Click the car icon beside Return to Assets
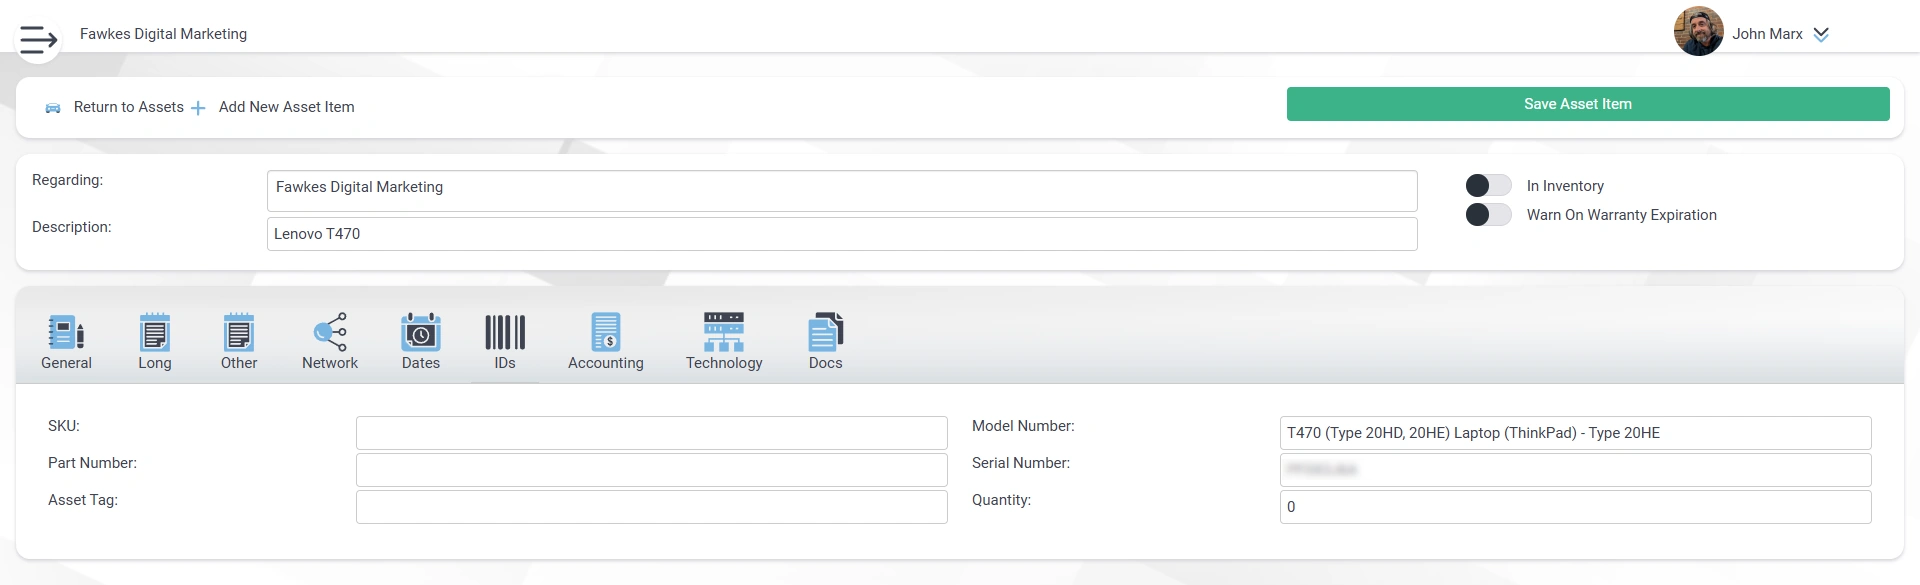1920x585 pixels. 53,108
